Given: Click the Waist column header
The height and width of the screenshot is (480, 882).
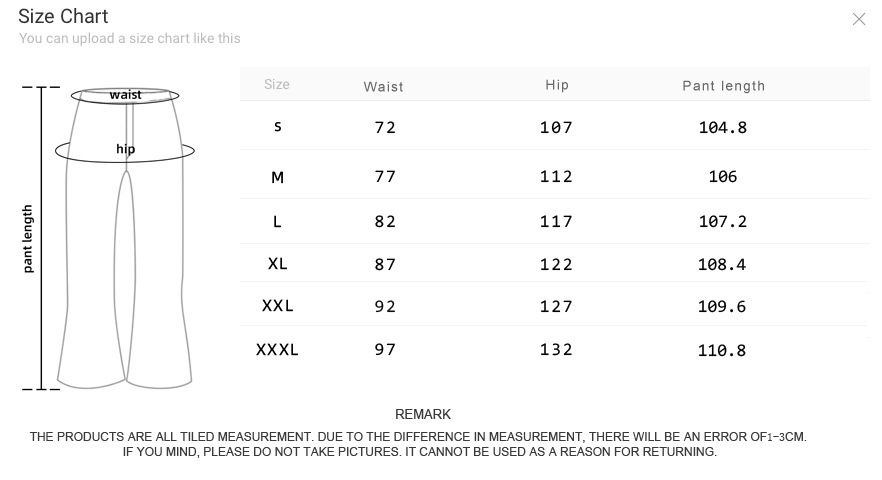Looking at the screenshot, I should (x=384, y=87).
